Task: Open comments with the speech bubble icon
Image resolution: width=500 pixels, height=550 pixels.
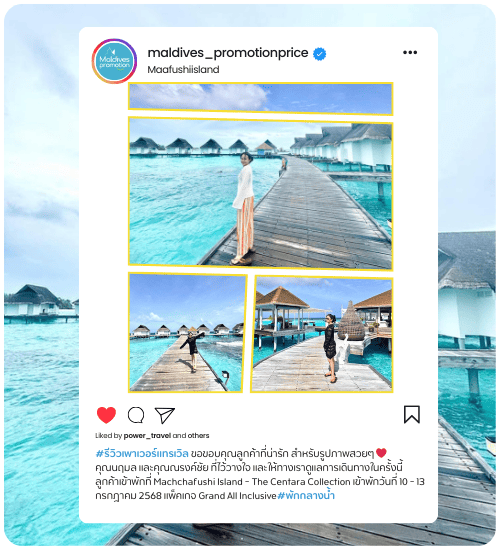Action: (136, 415)
